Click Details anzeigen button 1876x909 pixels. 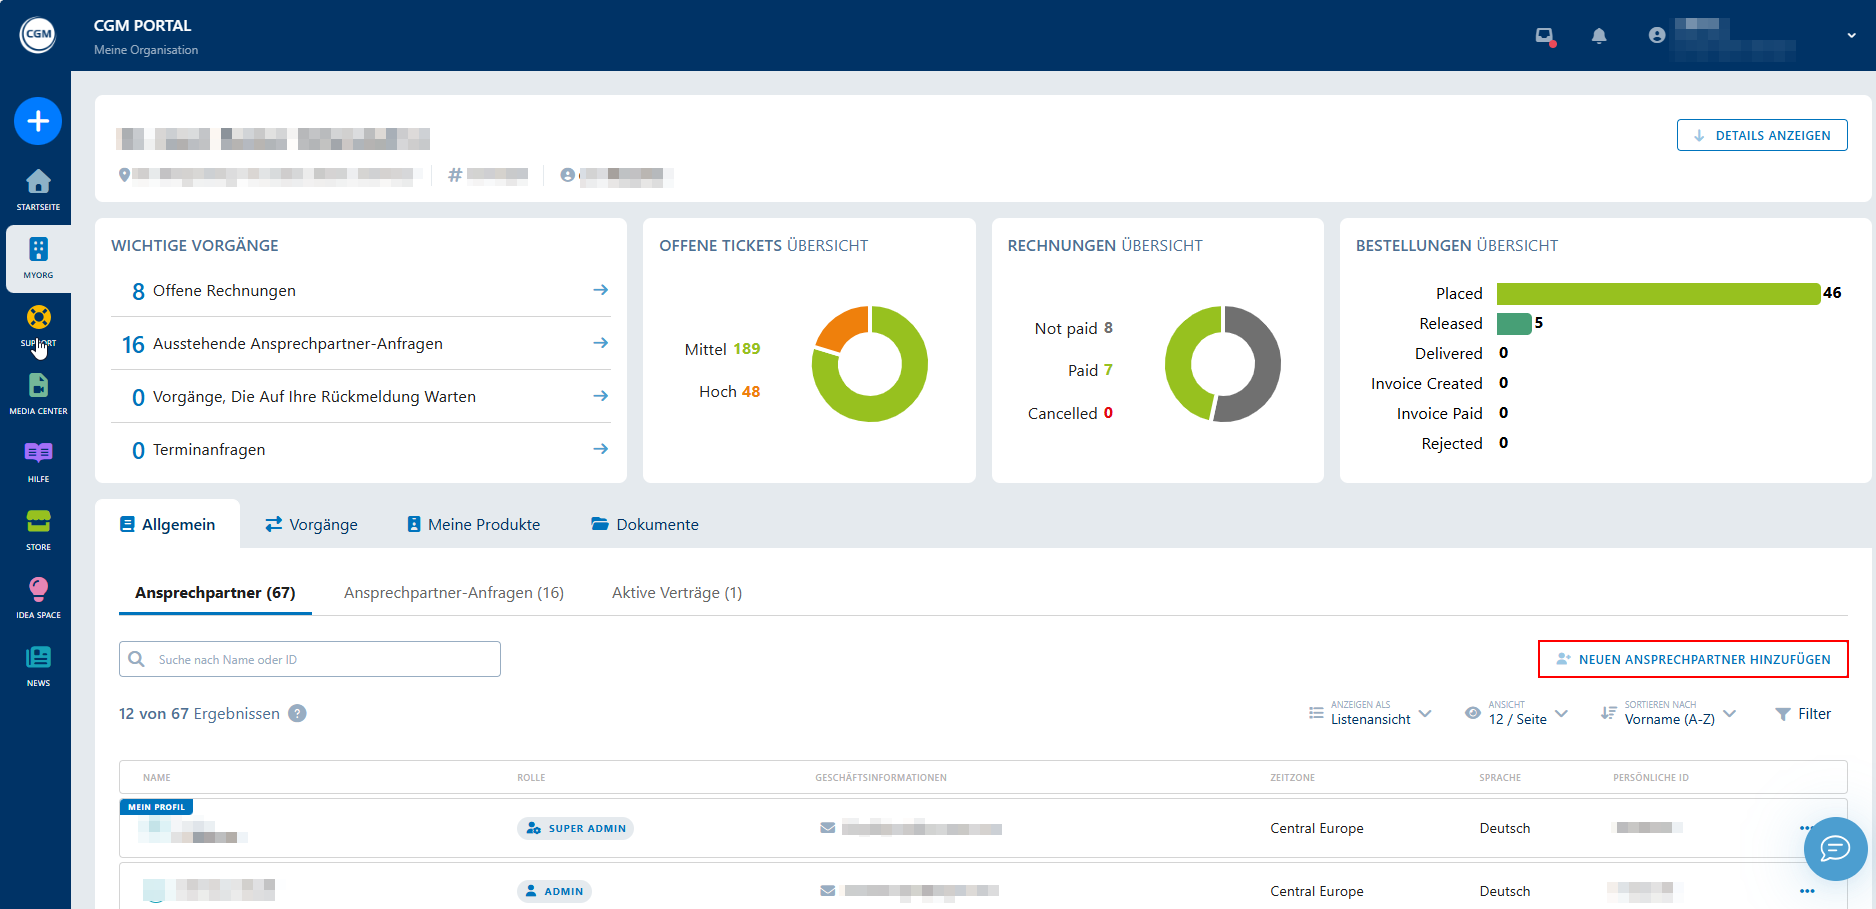tap(1761, 135)
